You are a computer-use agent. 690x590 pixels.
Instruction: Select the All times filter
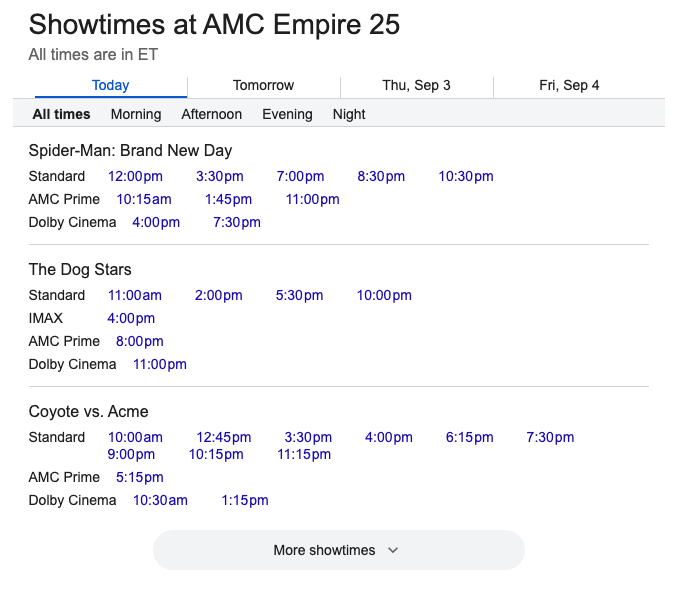62,114
